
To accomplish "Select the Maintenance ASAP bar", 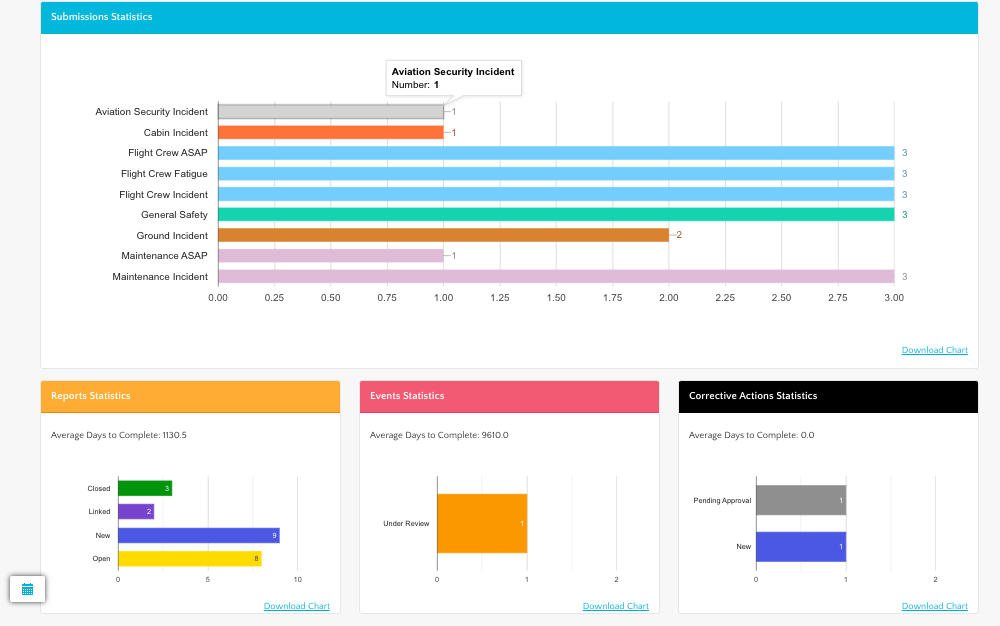I will (331, 256).
